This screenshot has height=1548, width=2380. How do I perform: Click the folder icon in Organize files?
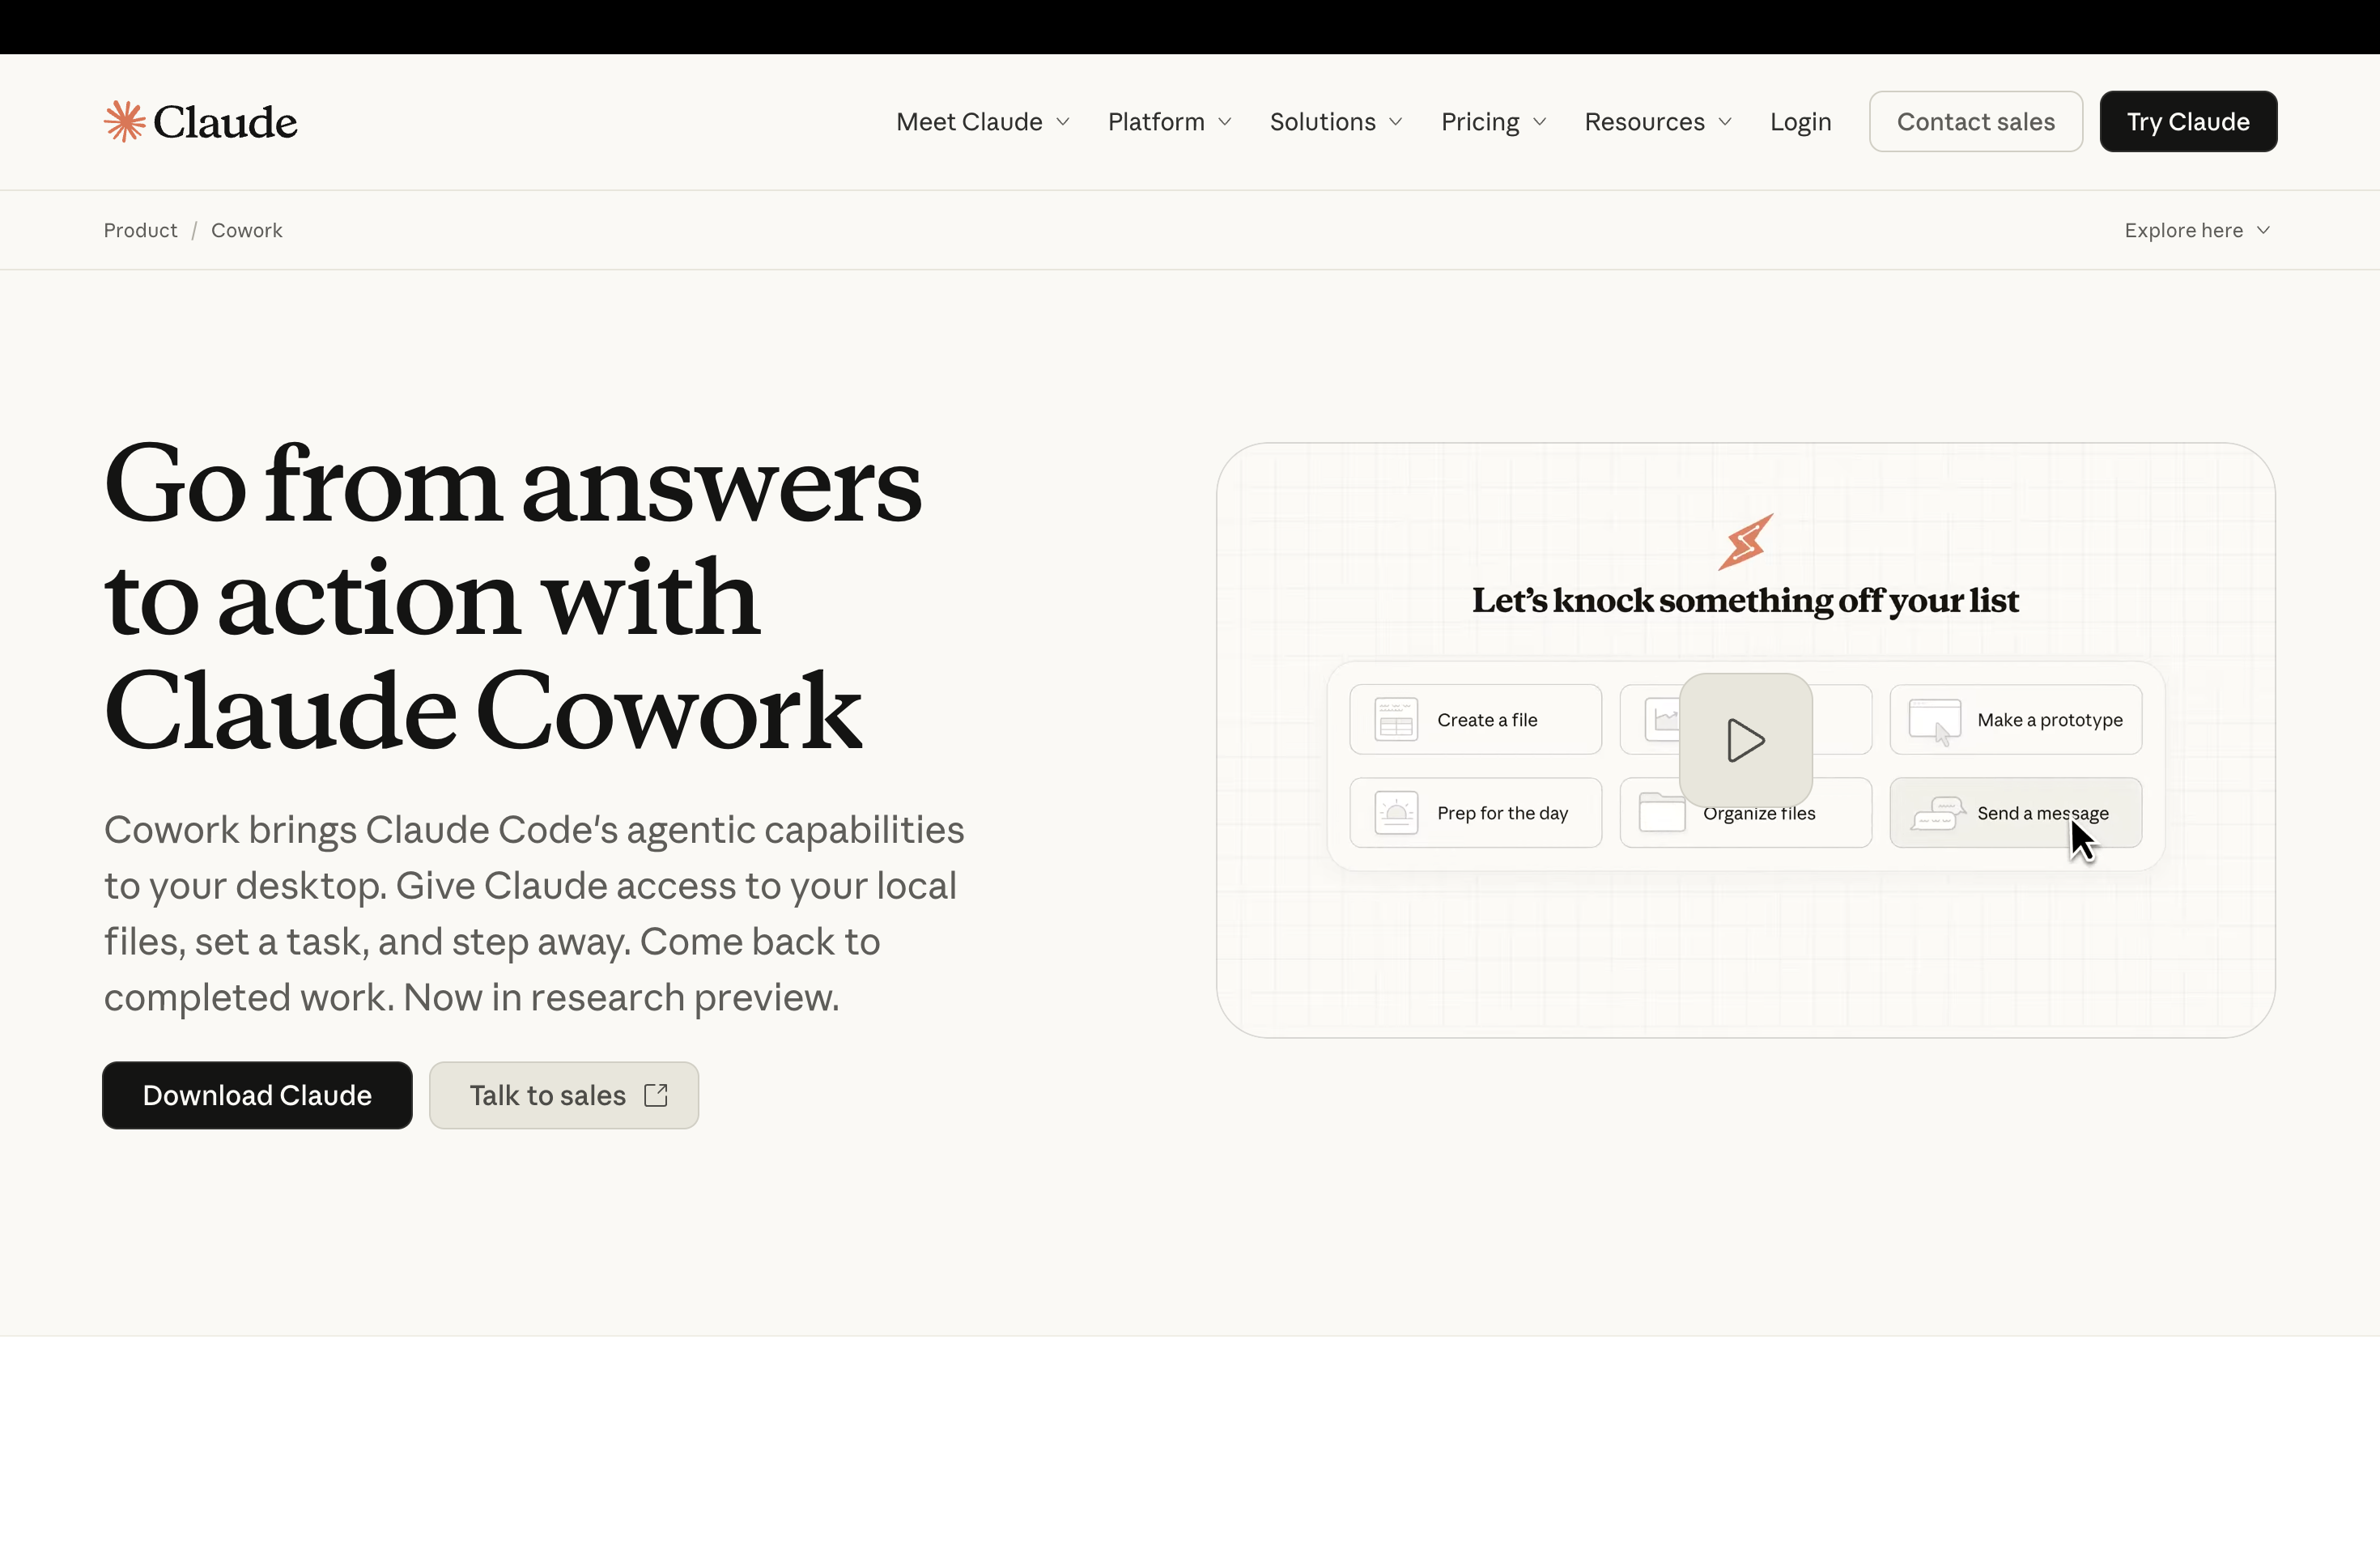(x=1662, y=812)
